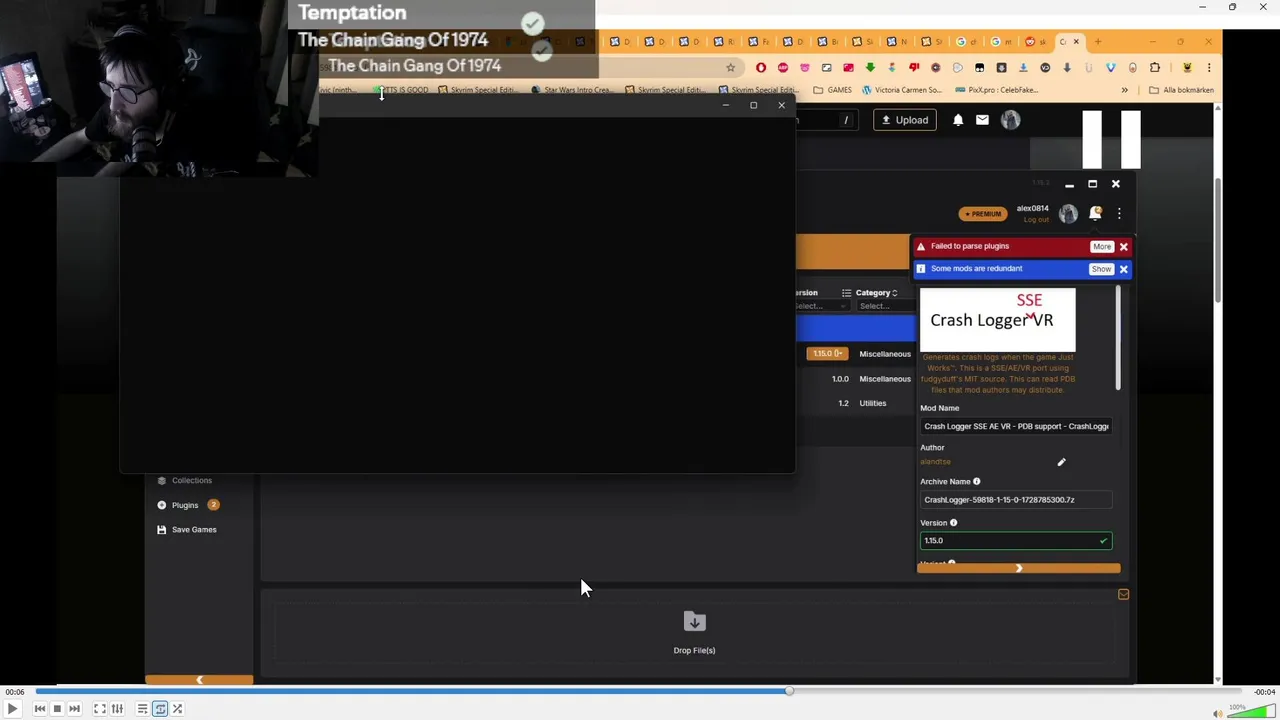The image size is (1280, 720).
Task: Adjust the volume slider
Action: tap(1251, 710)
